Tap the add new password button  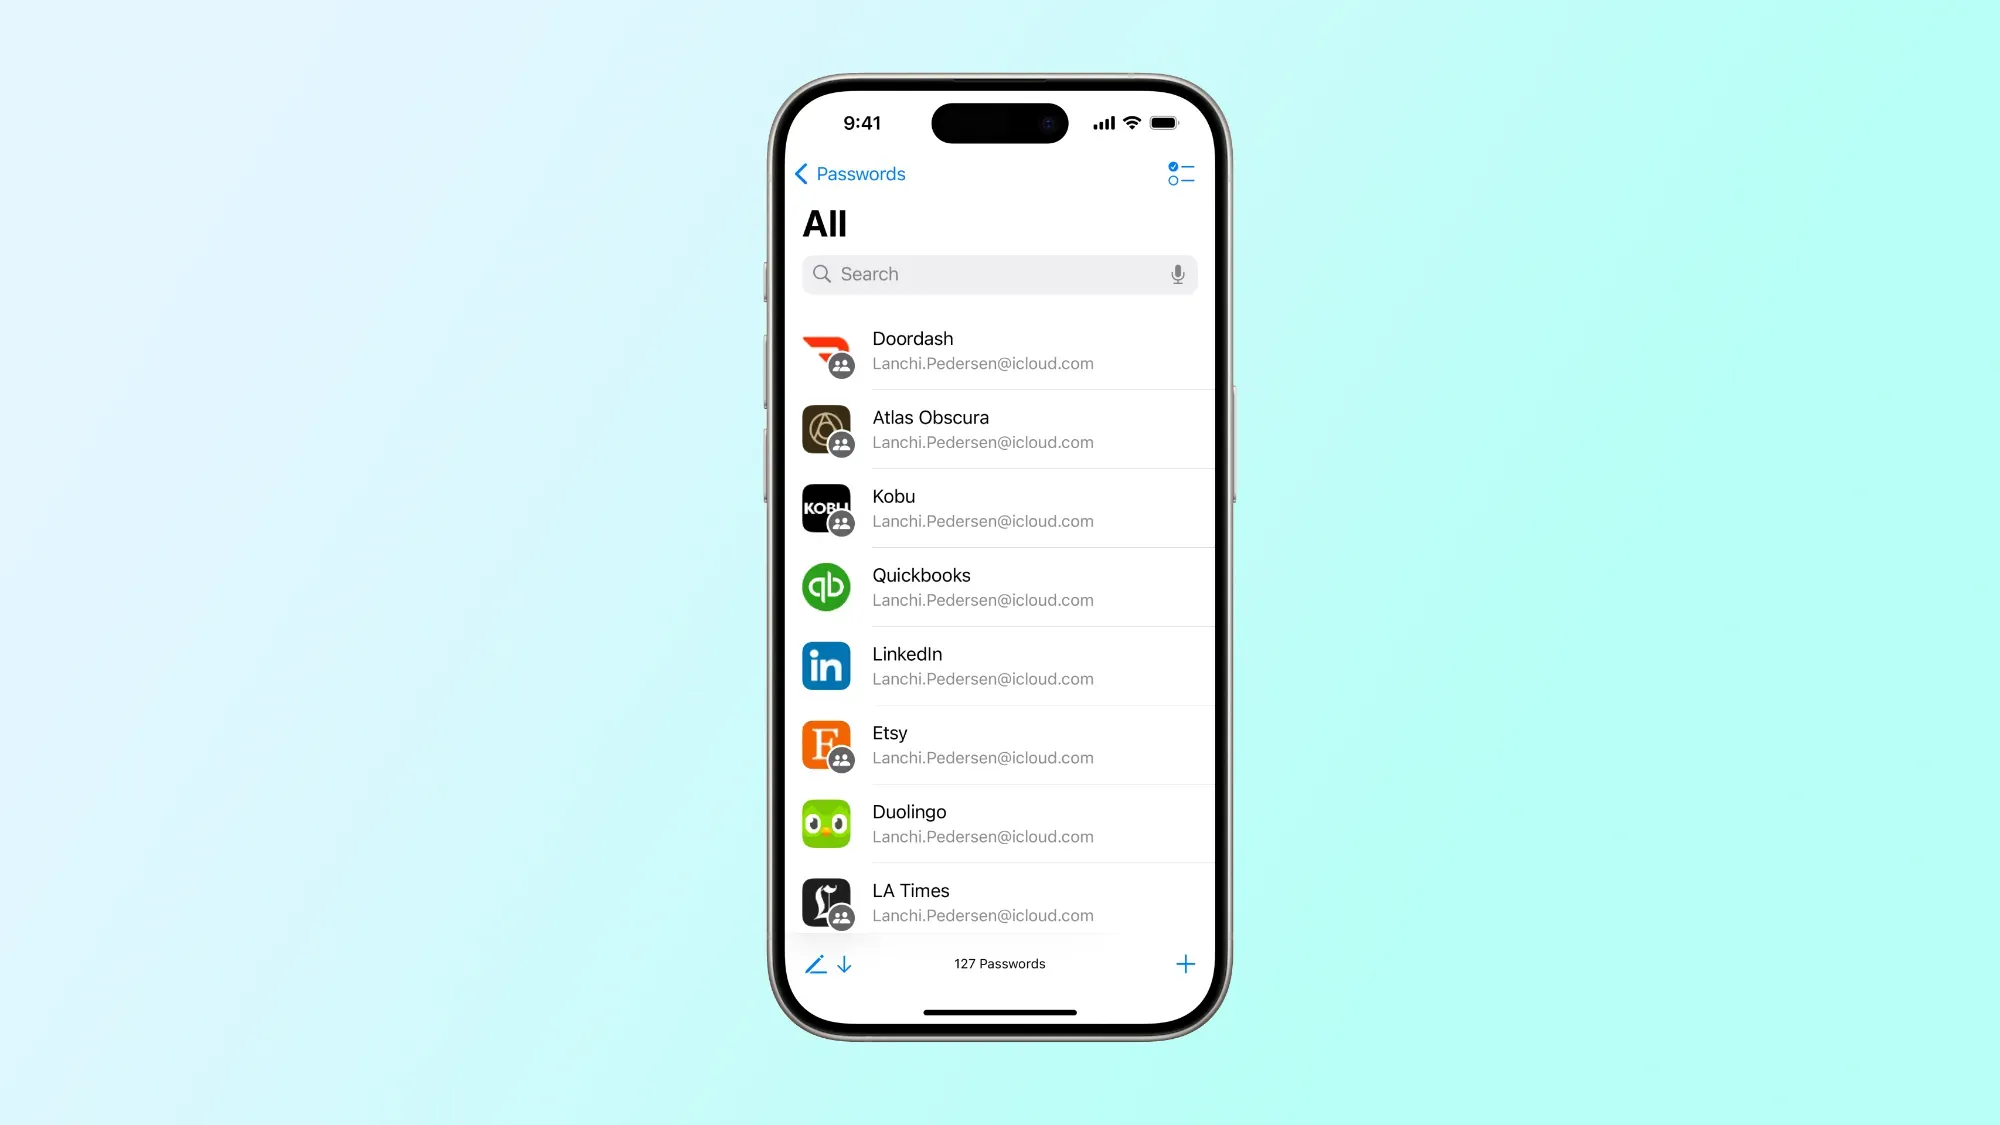1184,963
